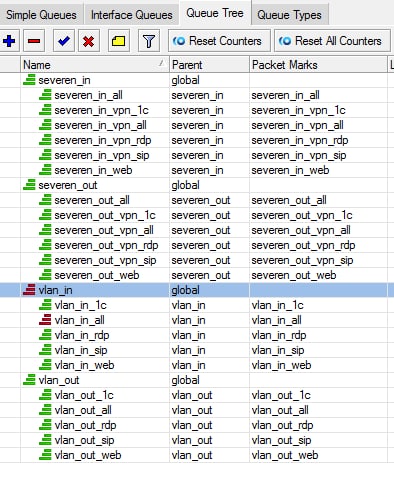Click the Reset All Counters button
Image resolution: width=394 pixels, height=486 pixels.
tap(332, 41)
